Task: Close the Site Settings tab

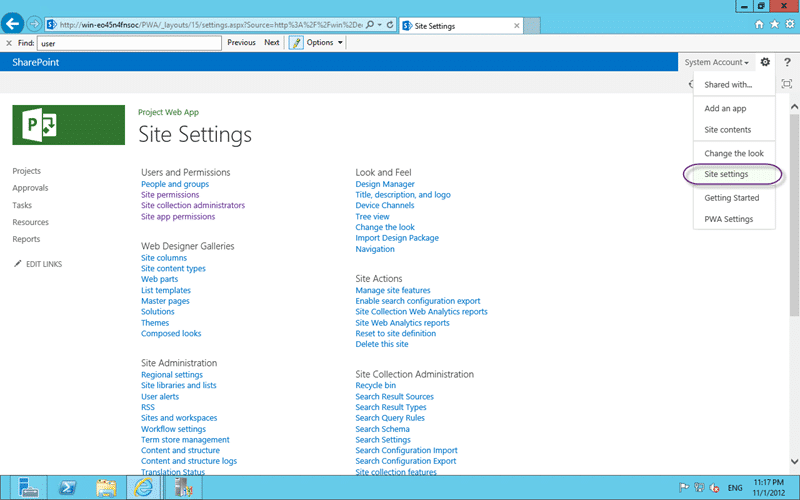Action: [x=516, y=26]
